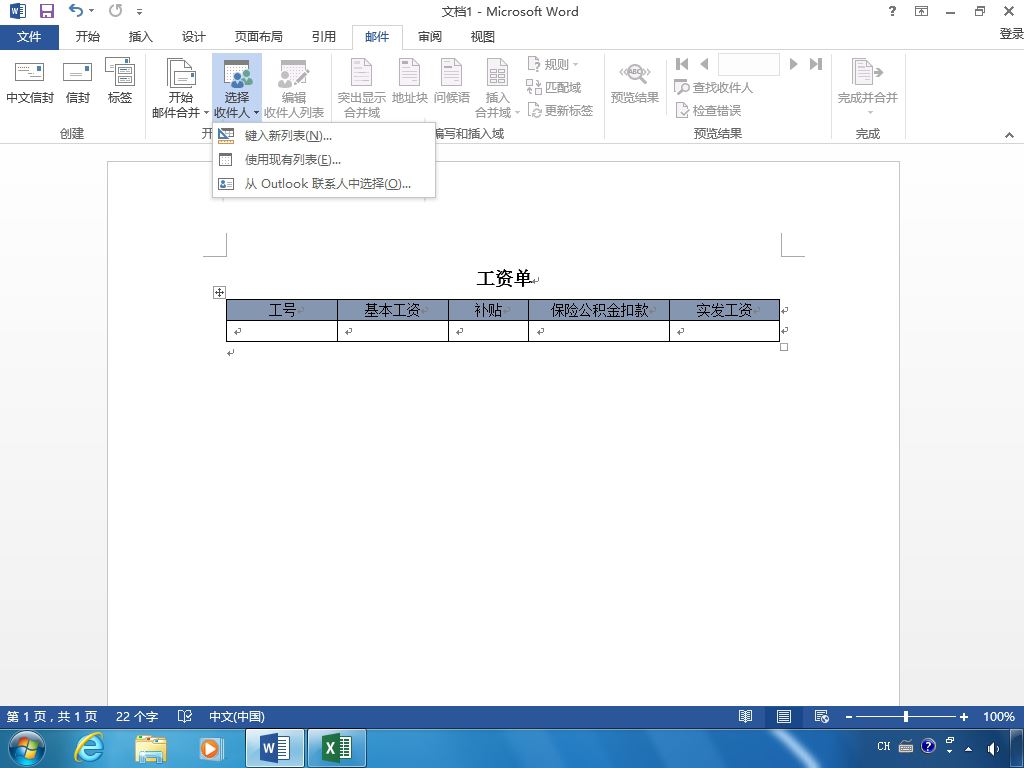The height and width of the screenshot is (768, 1024).
Task: Switch to the 审阅 tab
Action: pos(430,37)
